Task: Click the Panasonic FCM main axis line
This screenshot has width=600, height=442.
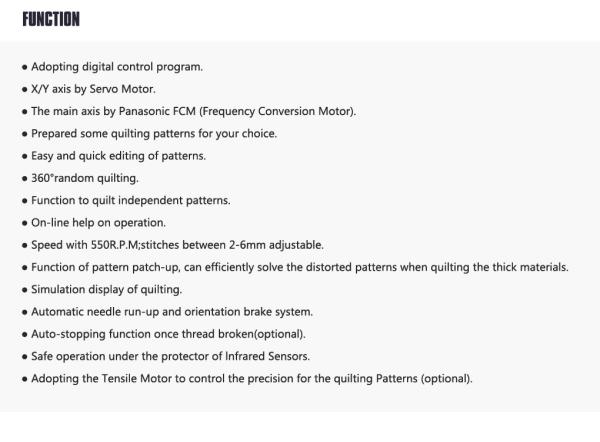Action: [193, 111]
